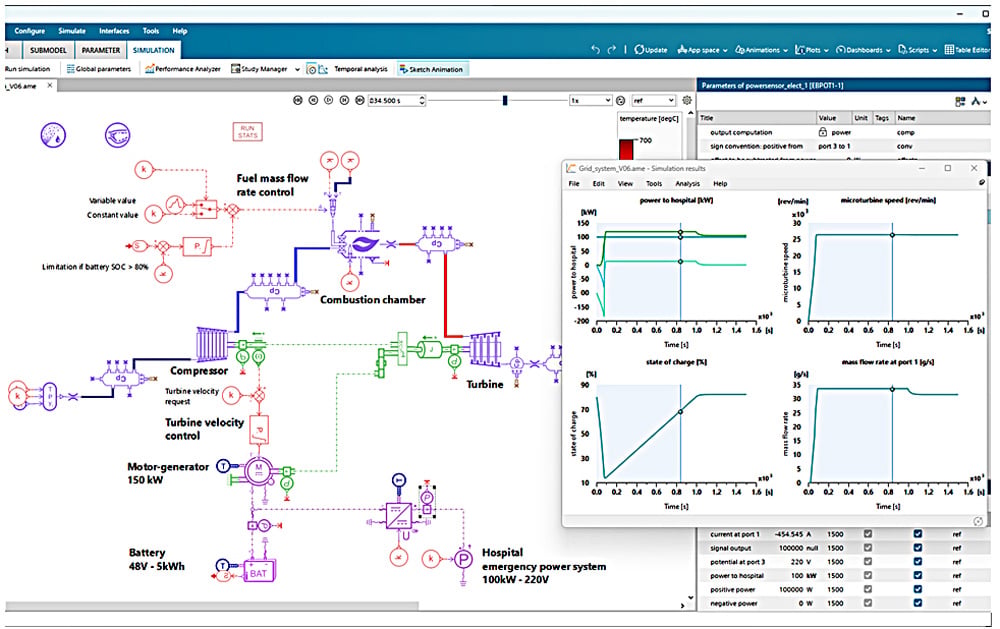
Task: Click the animation time stepper arrows
Action: pyautogui.click(x=422, y=101)
